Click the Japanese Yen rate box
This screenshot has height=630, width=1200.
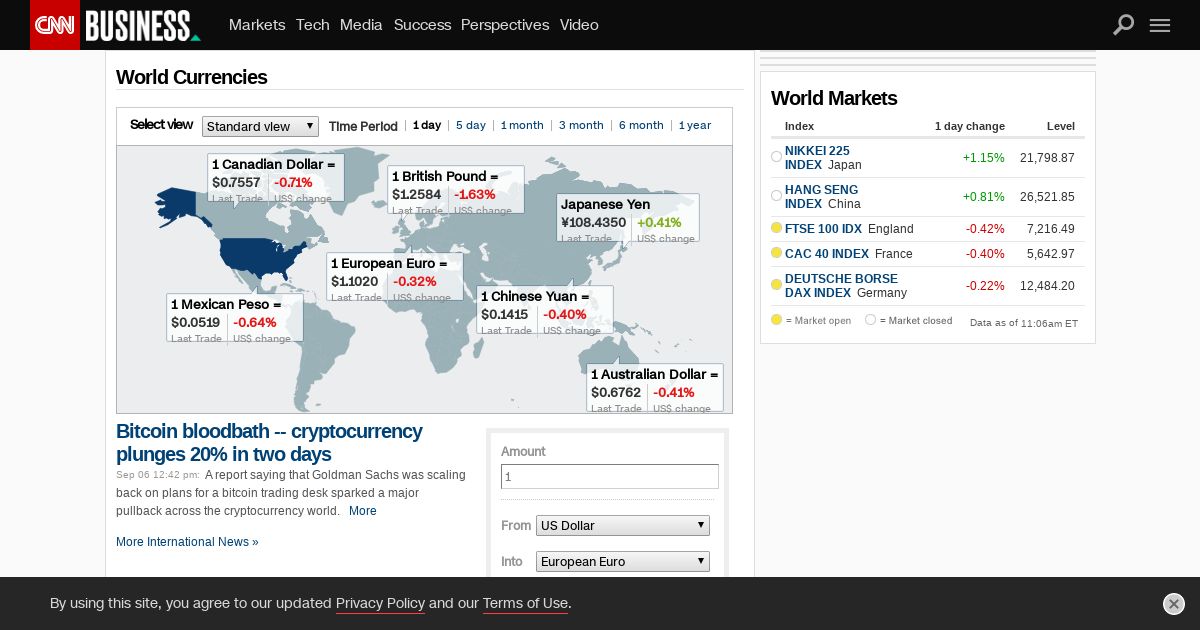[628, 218]
